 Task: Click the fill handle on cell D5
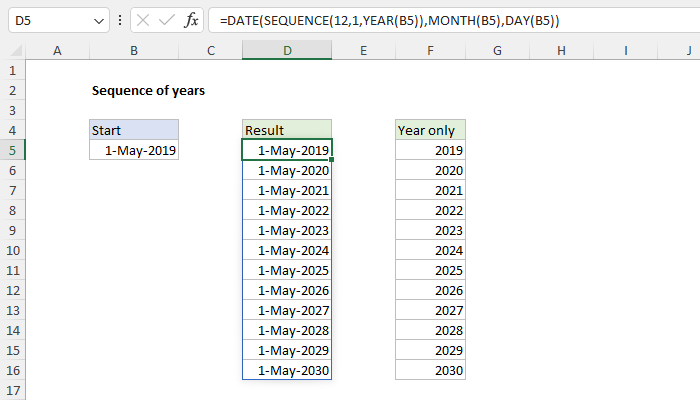[x=331, y=159]
